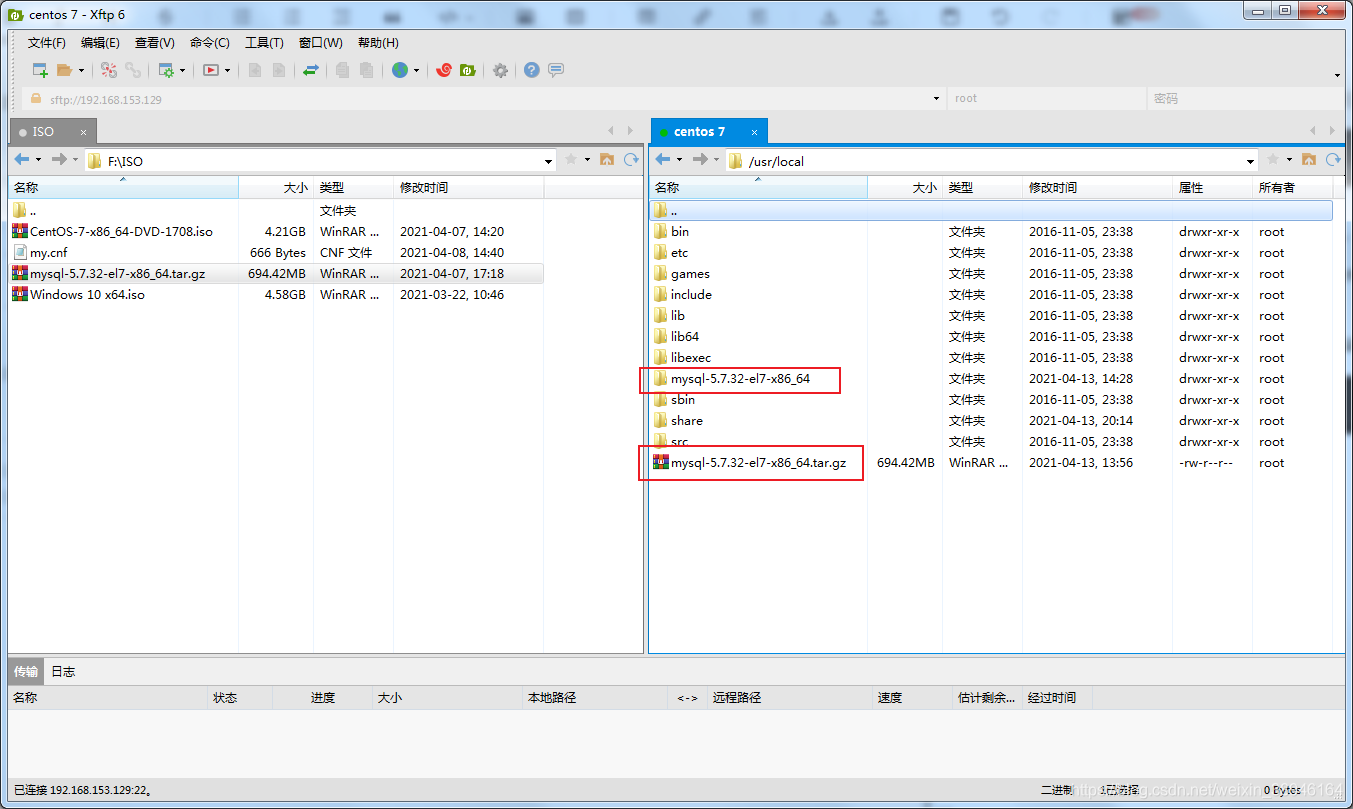The image size is (1353, 809).
Task: Click the New Session toolbar icon
Action: pos(40,70)
